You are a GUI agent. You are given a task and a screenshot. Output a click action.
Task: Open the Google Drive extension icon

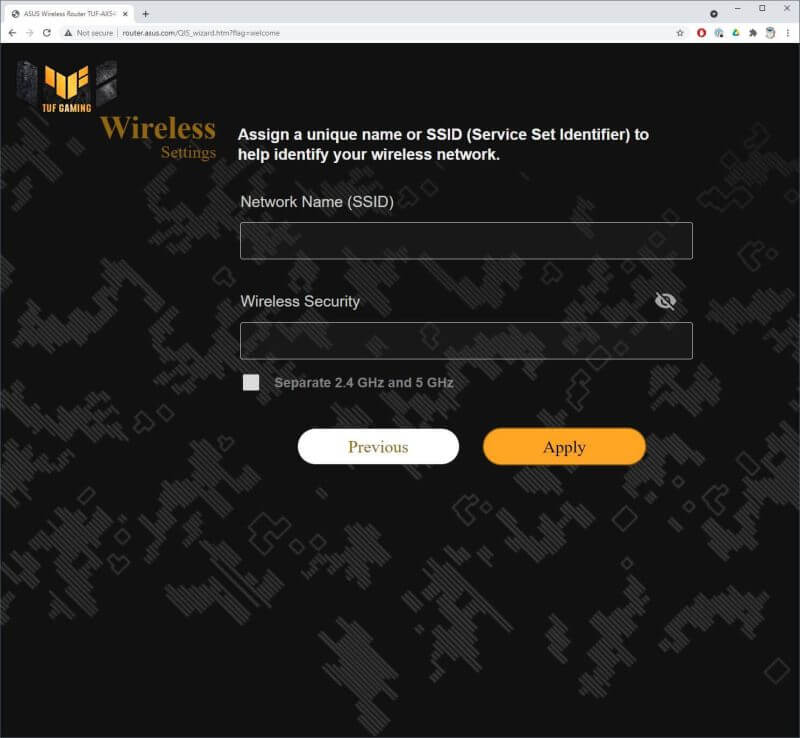tap(736, 33)
